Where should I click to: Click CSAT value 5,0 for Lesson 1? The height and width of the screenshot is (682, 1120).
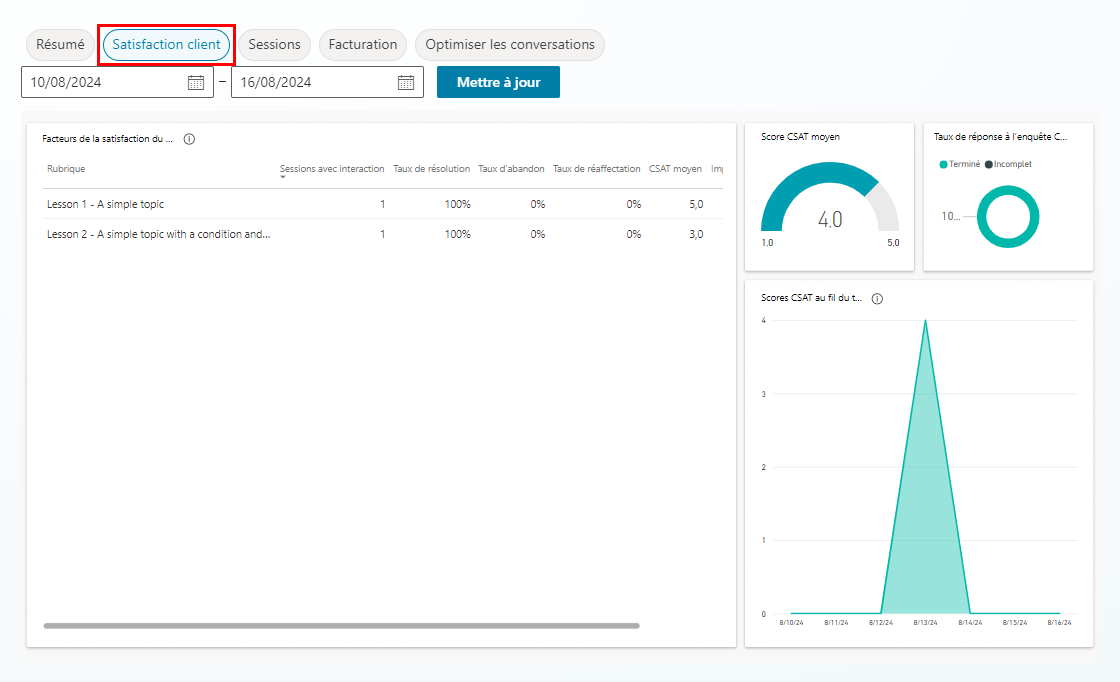(x=696, y=204)
